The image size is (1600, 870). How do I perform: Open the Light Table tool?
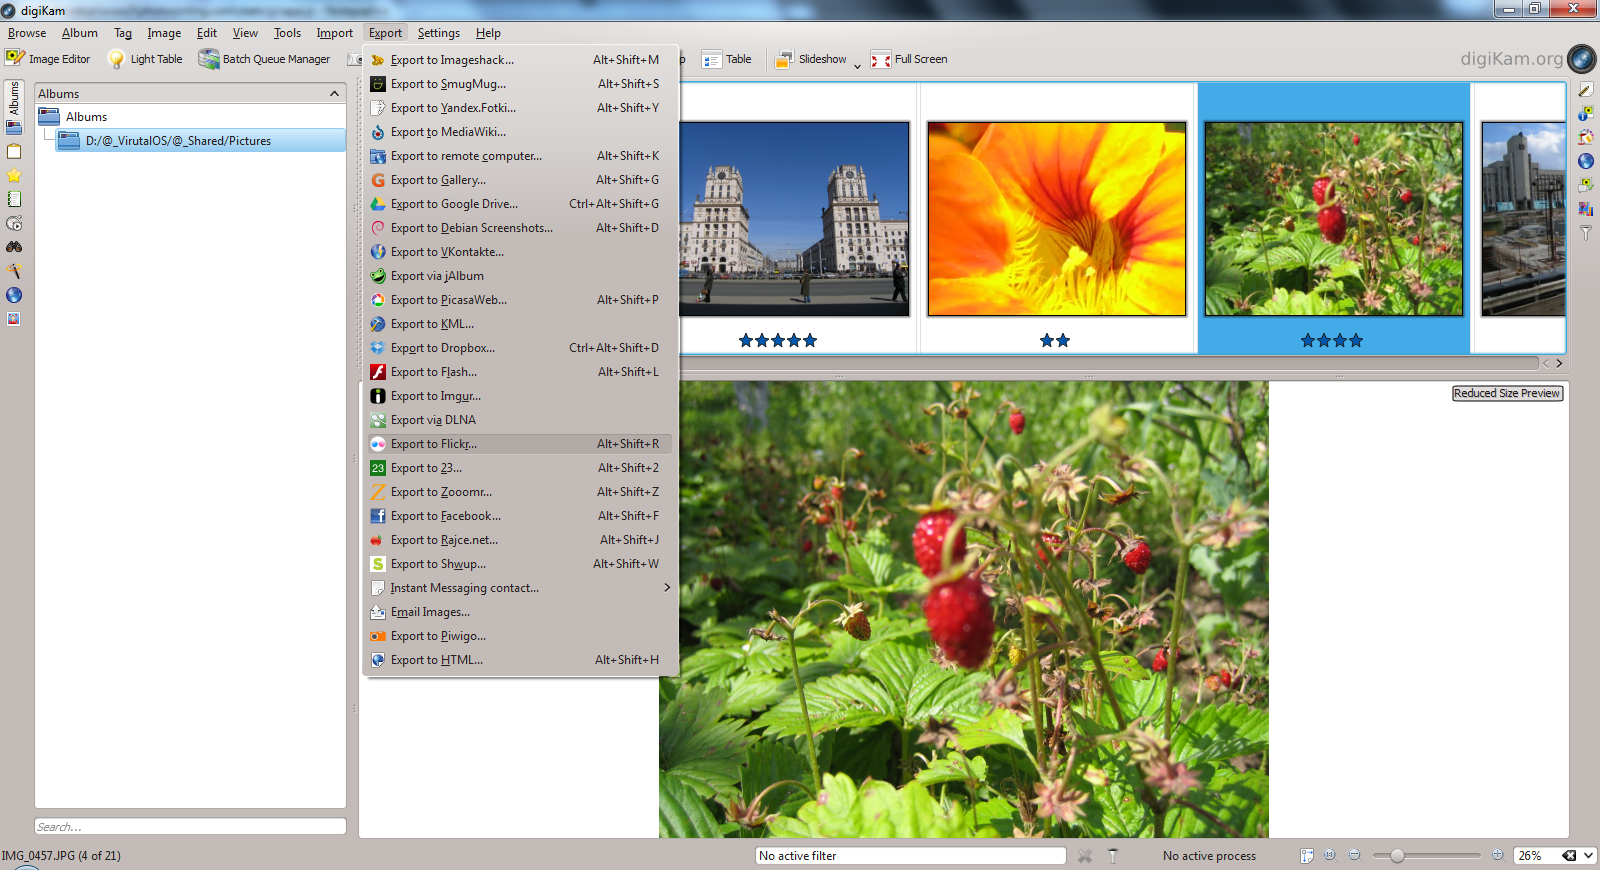pyautogui.click(x=145, y=59)
